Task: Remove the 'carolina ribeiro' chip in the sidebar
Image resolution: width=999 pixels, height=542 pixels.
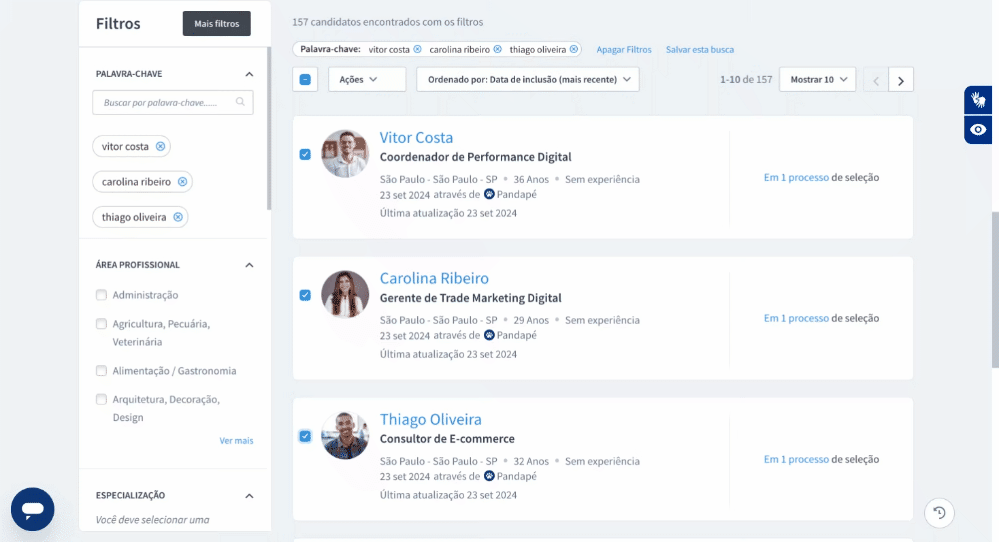Action: coord(182,182)
